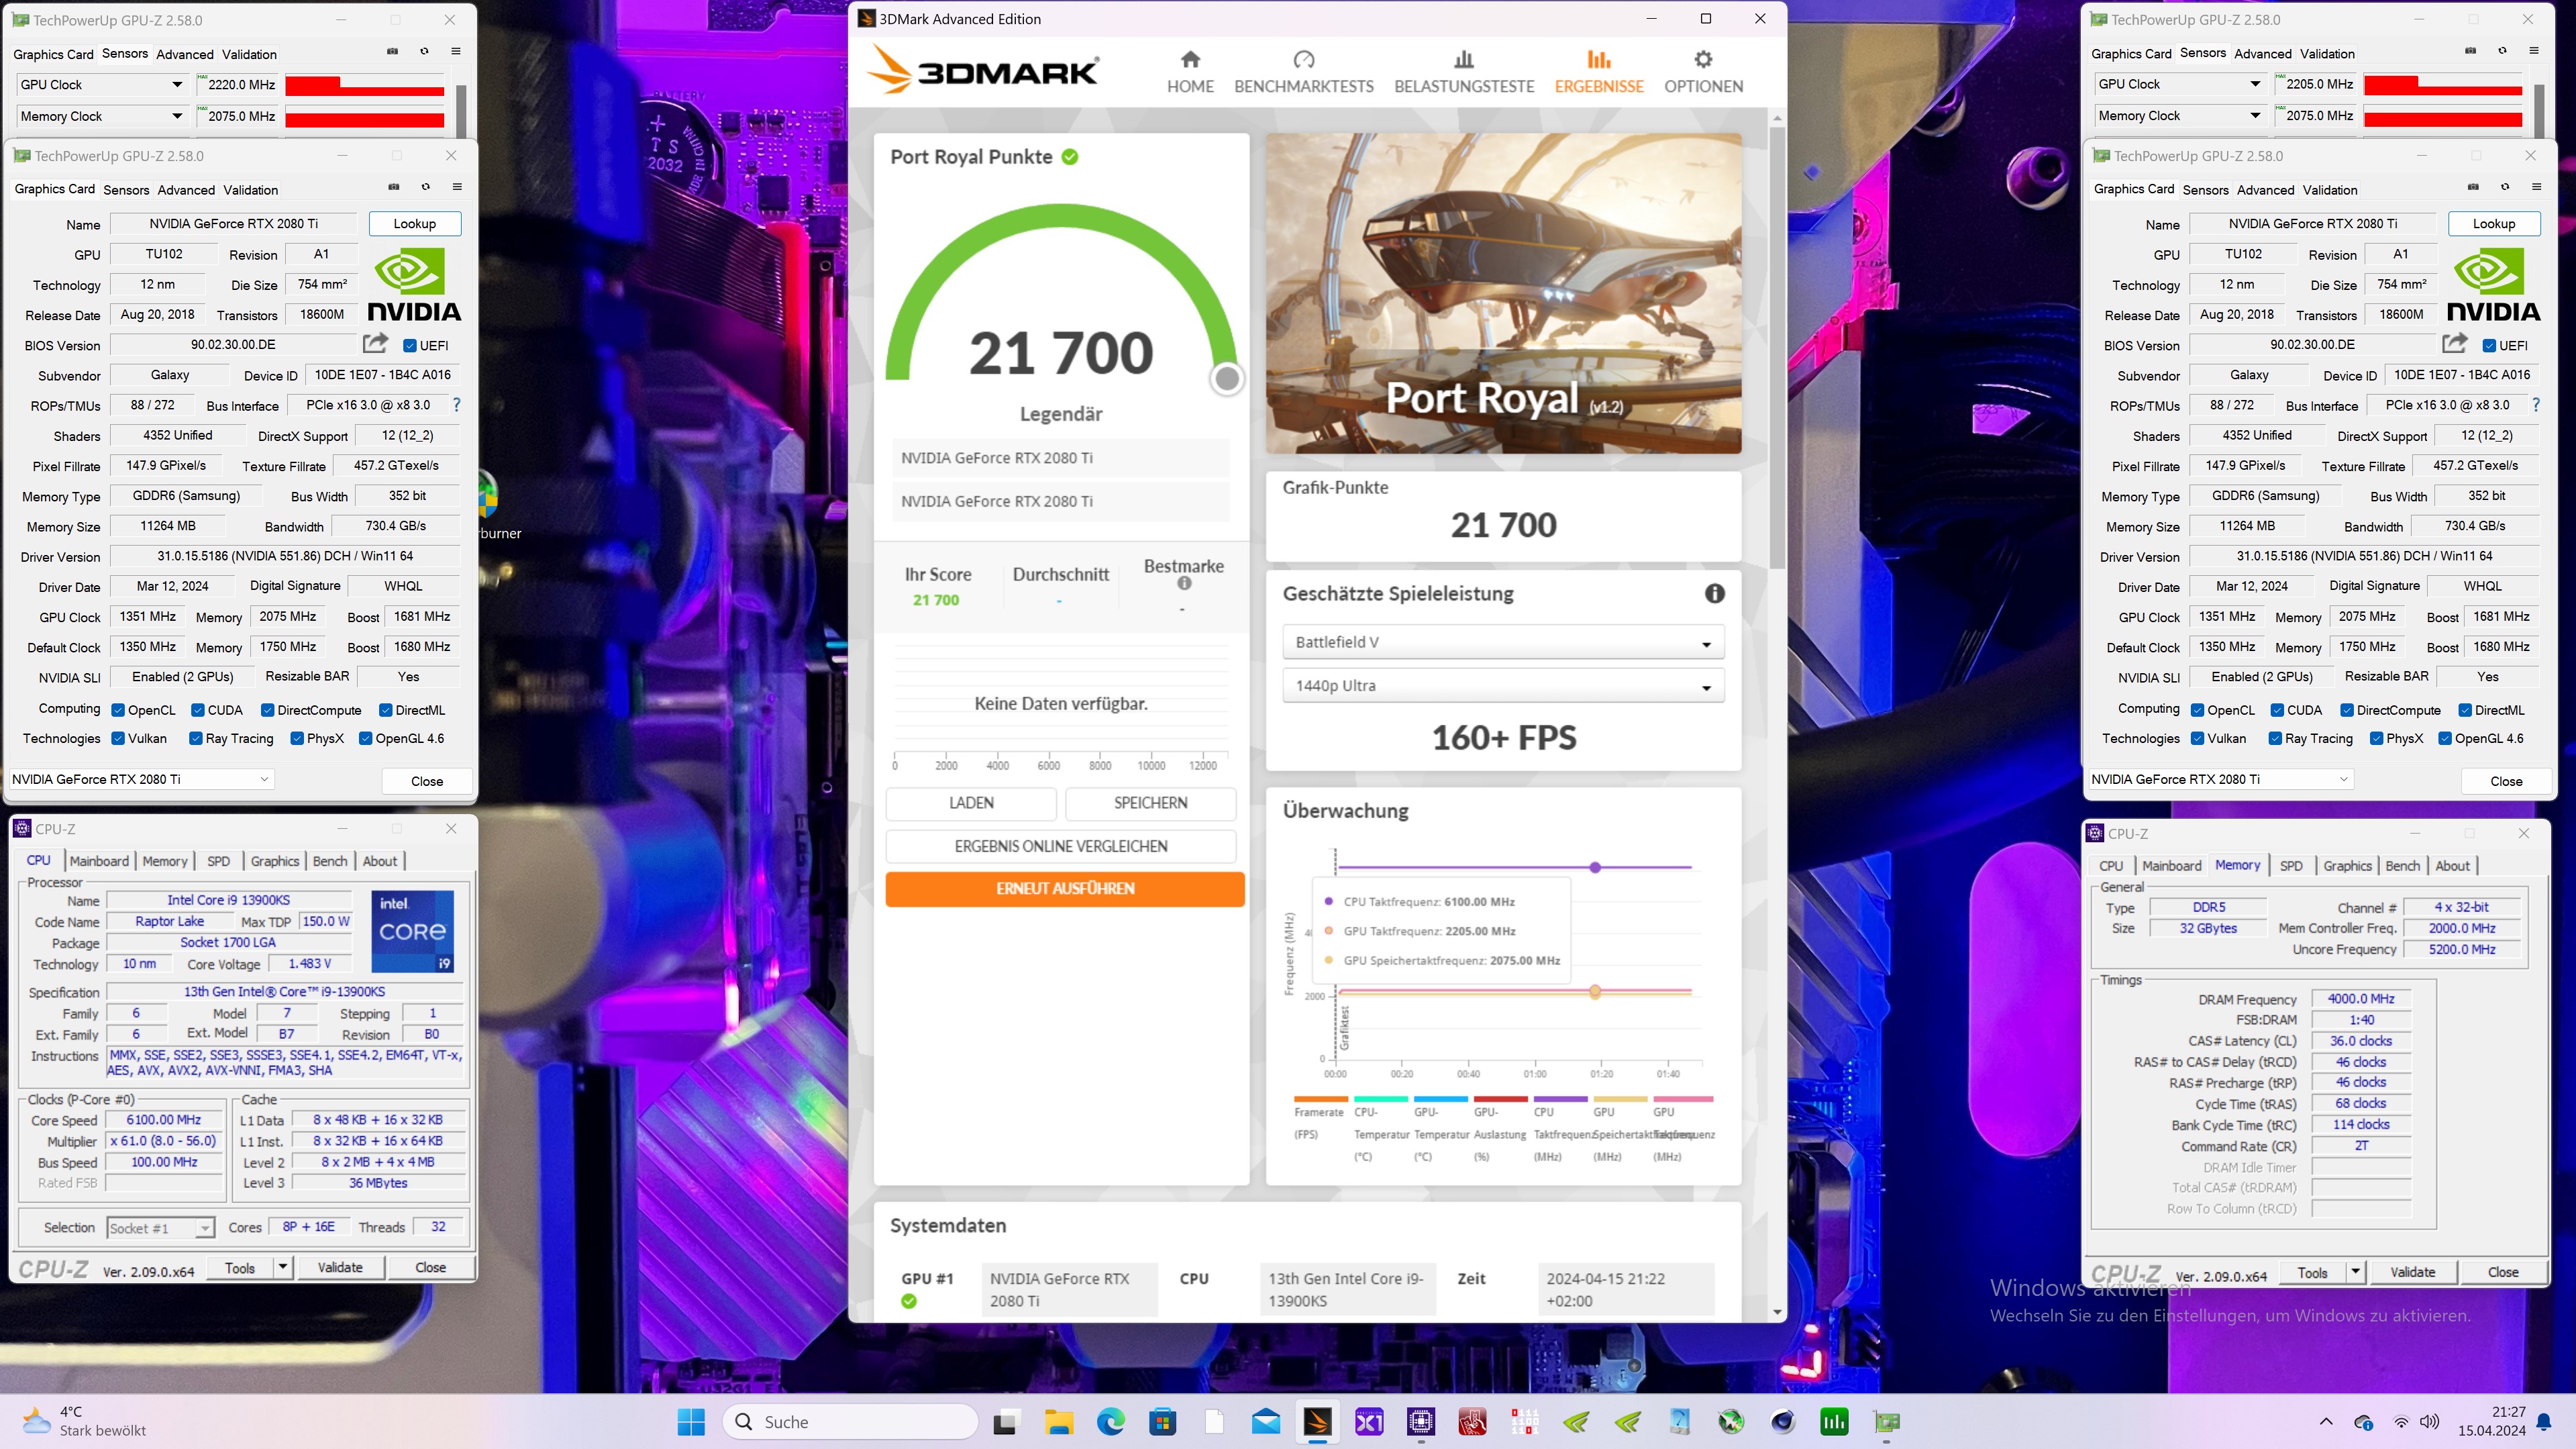The width and height of the screenshot is (2576, 1449).
Task: Open BENCHMARKTESTS tab in 3DMark
Action: click(1304, 72)
